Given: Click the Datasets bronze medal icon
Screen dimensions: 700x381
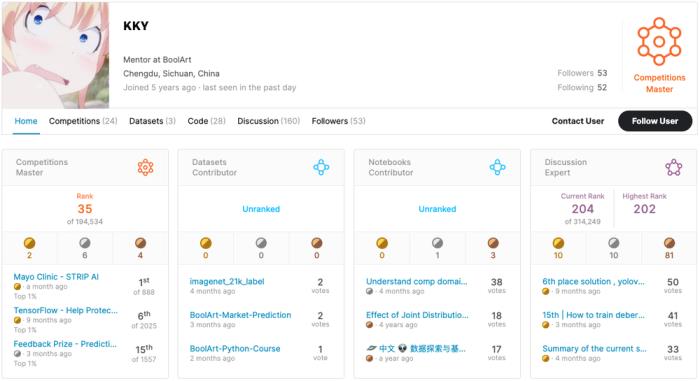Looking at the screenshot, I should [317, 243].
